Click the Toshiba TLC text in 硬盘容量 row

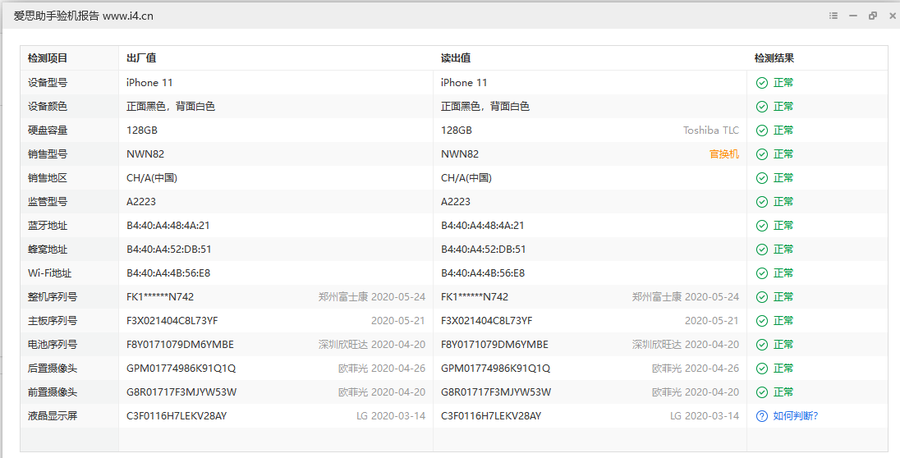(x=711, y=130)
